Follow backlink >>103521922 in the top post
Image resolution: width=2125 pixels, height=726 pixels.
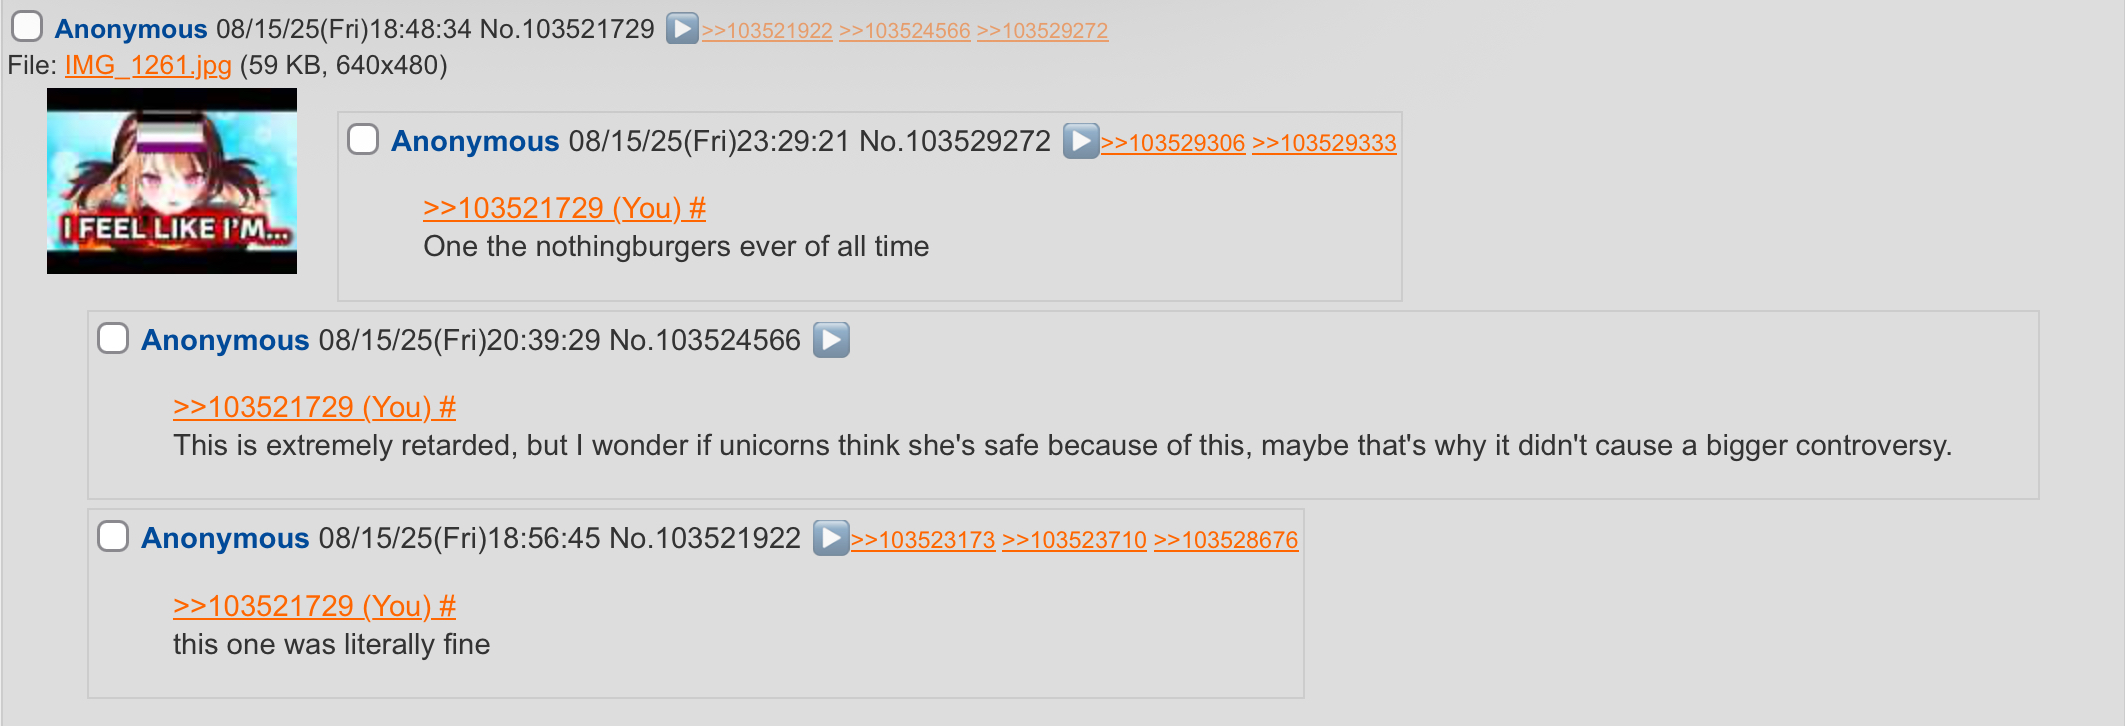(767, 31)
